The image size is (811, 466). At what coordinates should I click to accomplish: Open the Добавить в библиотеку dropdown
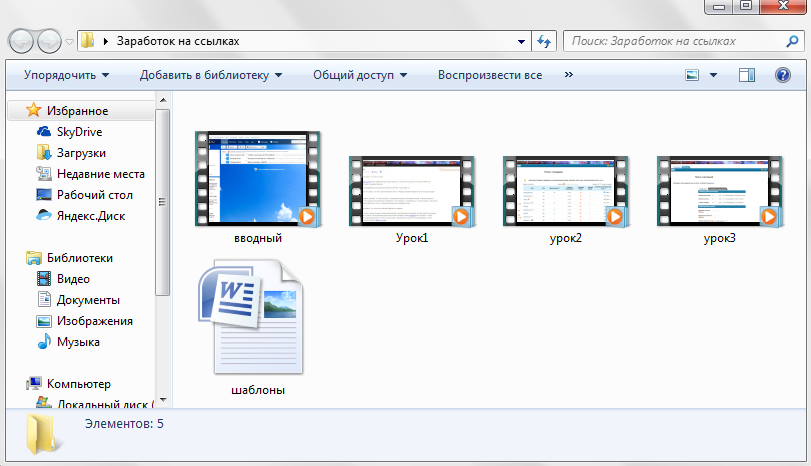pyautogui.click(x=210, y=75)
